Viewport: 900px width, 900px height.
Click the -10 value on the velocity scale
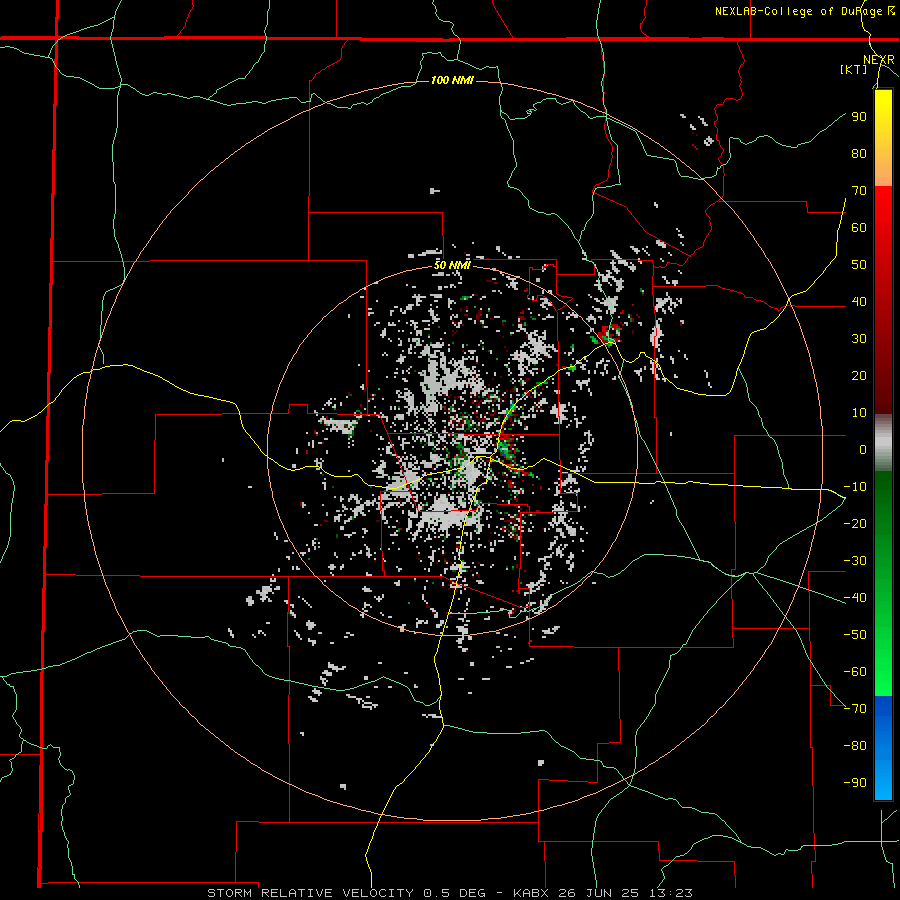click(855, 487)
